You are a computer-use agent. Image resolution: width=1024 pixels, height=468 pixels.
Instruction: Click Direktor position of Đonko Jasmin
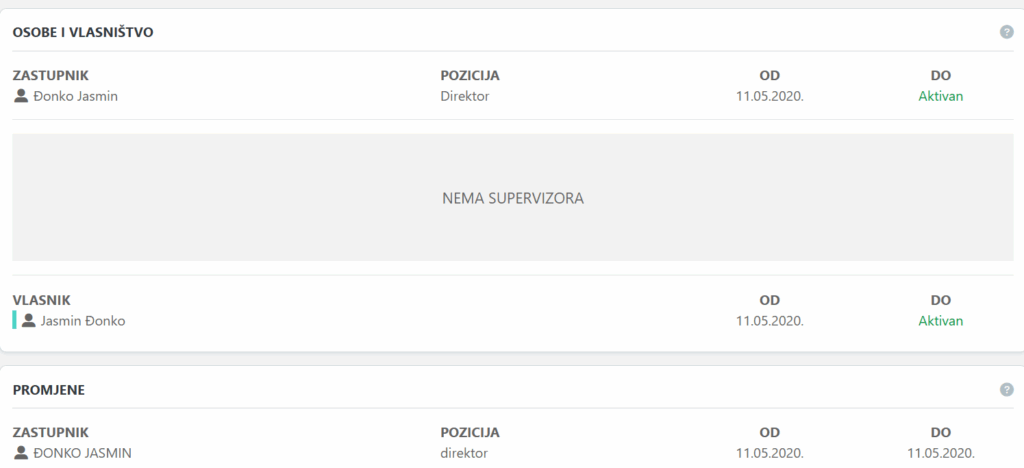click(x=464, y=97)
